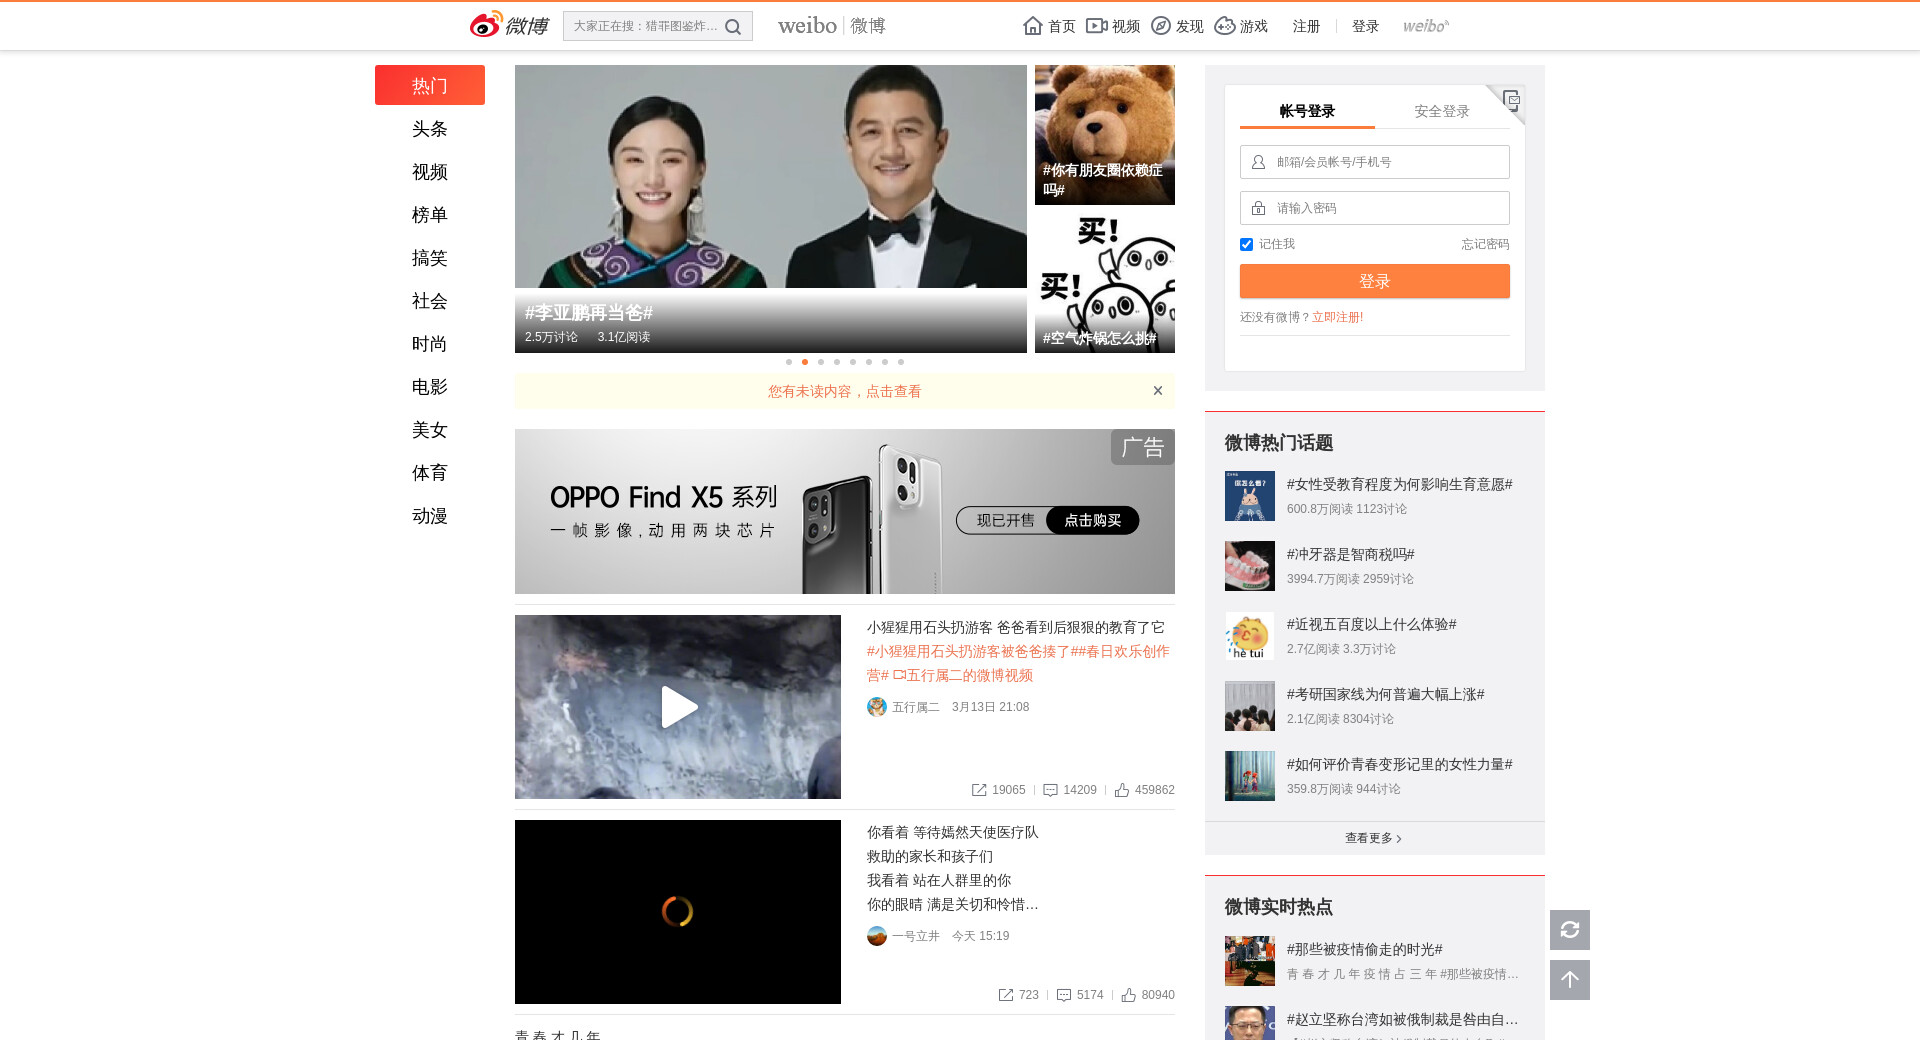This screenshot has height=1040, width=1920.
Task: Open the 视频 video nav icon
Action: pyautogui.click(x=1097, y=26)
